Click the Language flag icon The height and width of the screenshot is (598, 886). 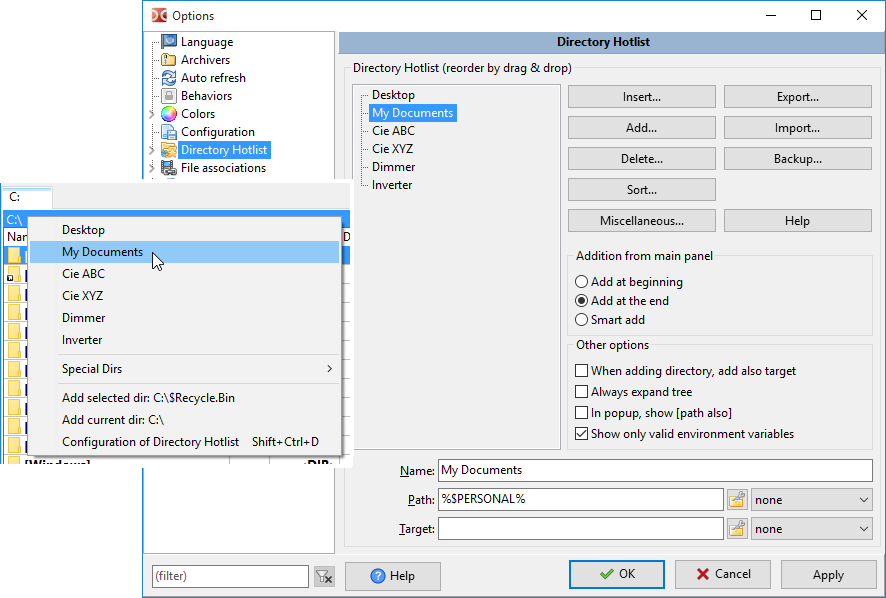click(169, 42)
